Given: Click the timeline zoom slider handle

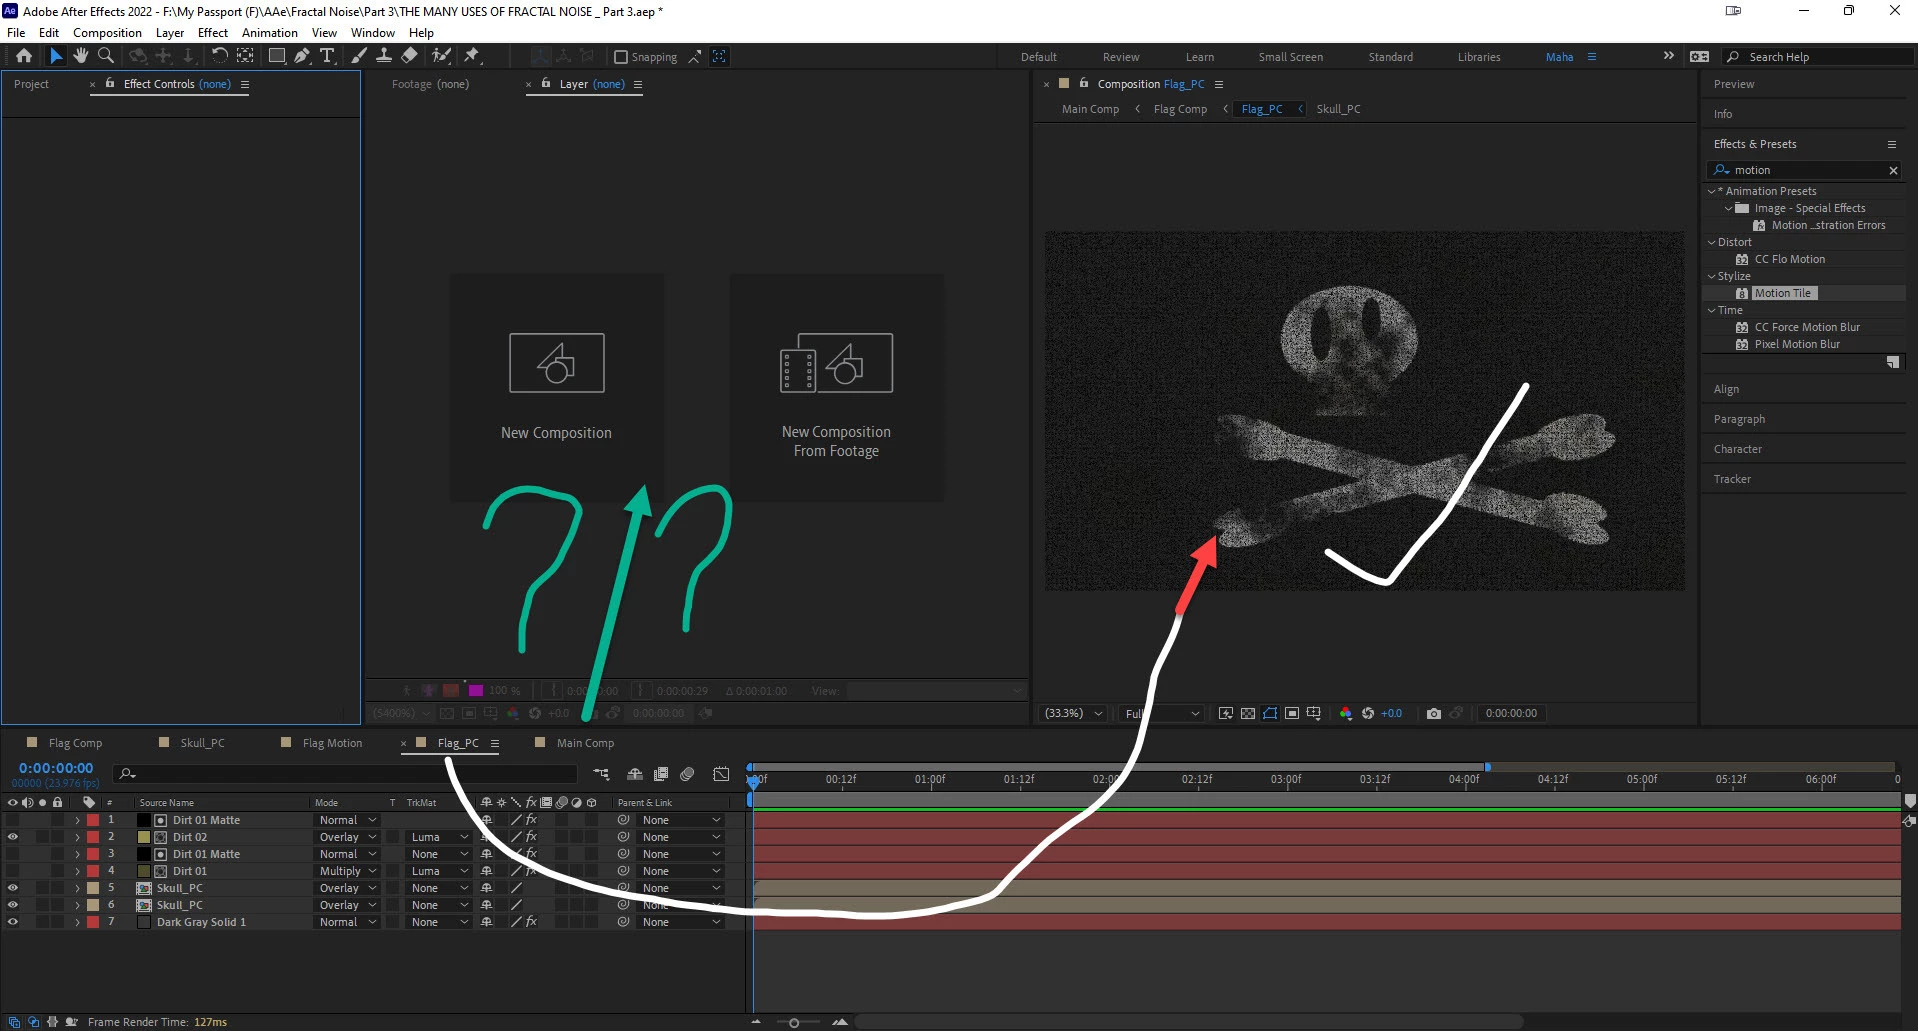Looking at the screenshot, I should click(794, 1022).
